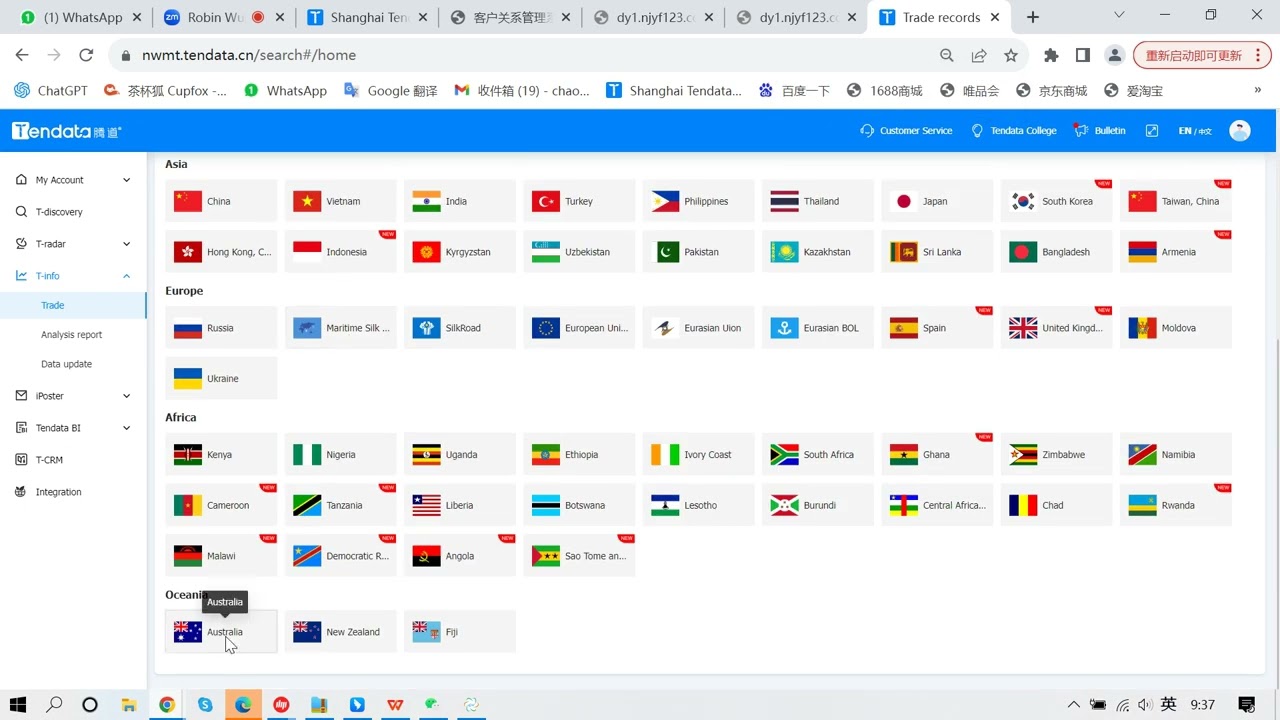Select the New Zealand country card
Image resolution: width=1280 pixels, height=720 pixels.
[x=340, y=632]
